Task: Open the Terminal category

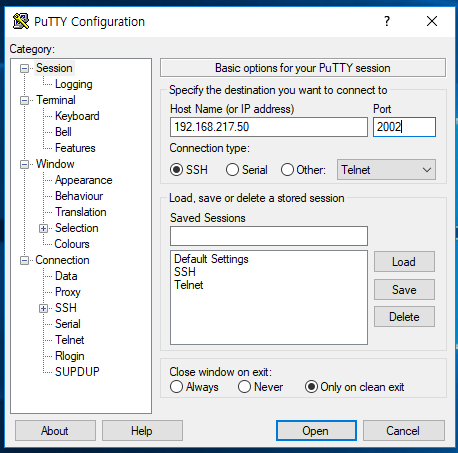Action: (x=56, y=100)
